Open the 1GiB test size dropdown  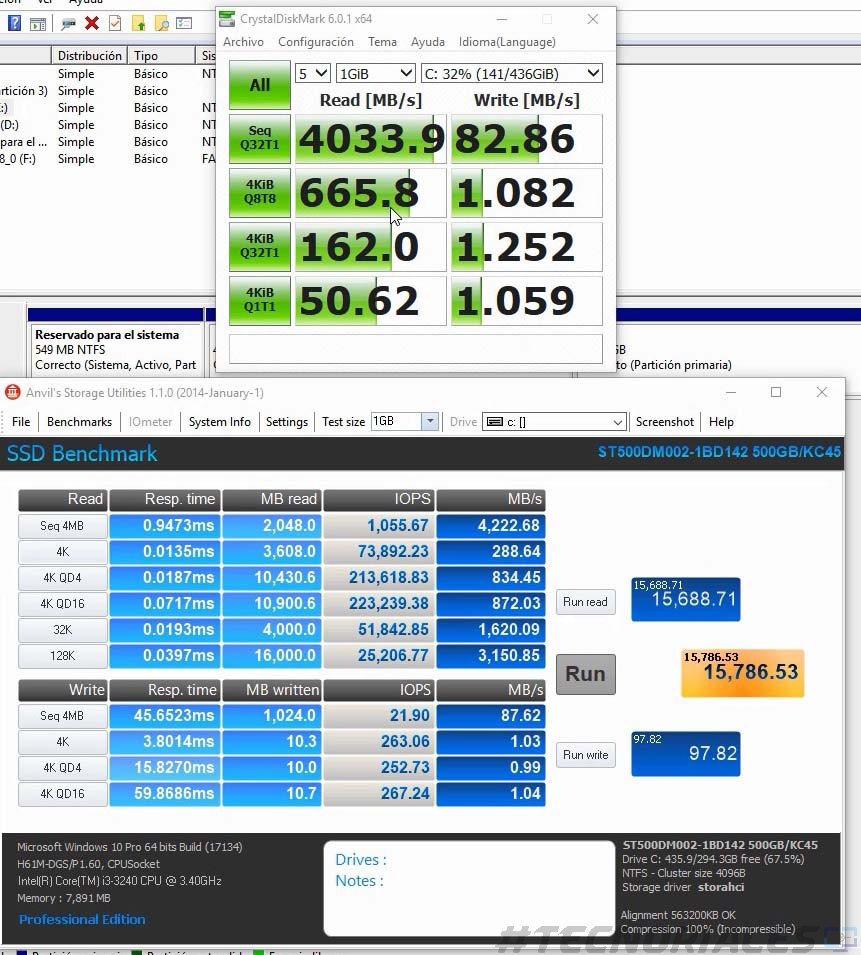[375, 73]
